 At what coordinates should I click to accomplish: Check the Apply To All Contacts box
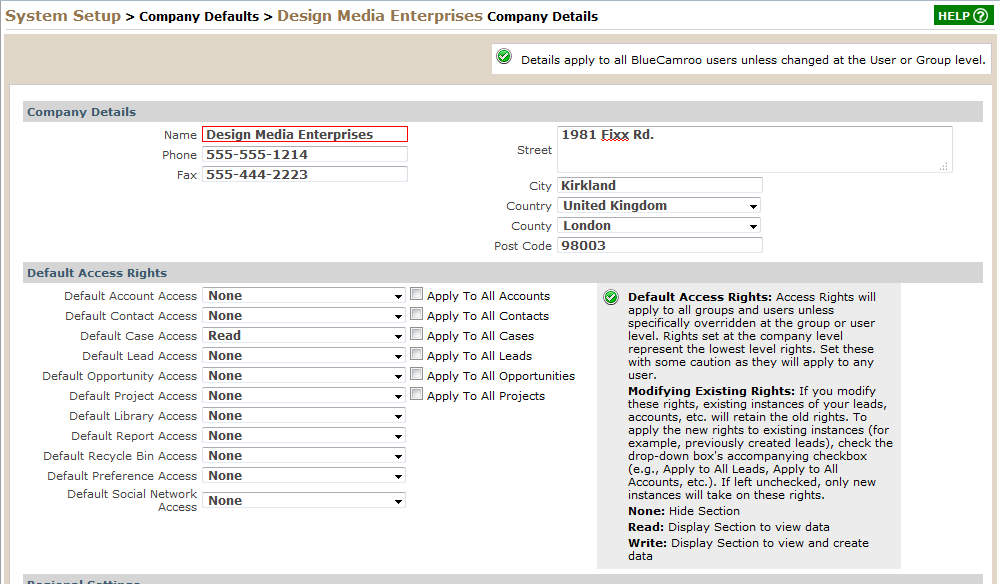point(416,314)
